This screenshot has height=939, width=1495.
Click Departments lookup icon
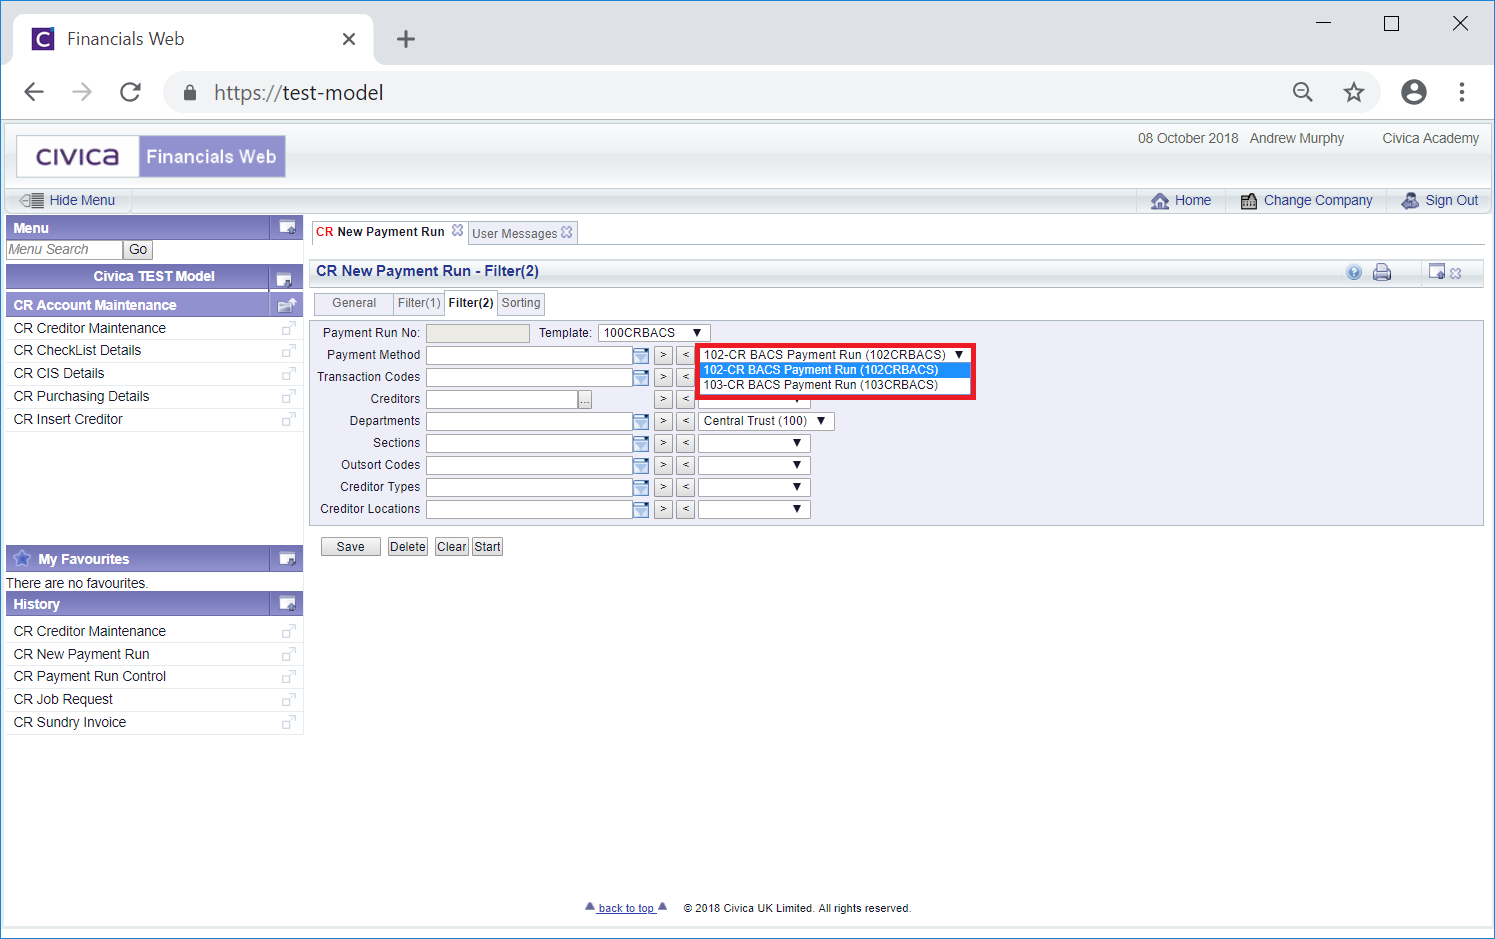[641, 421]
